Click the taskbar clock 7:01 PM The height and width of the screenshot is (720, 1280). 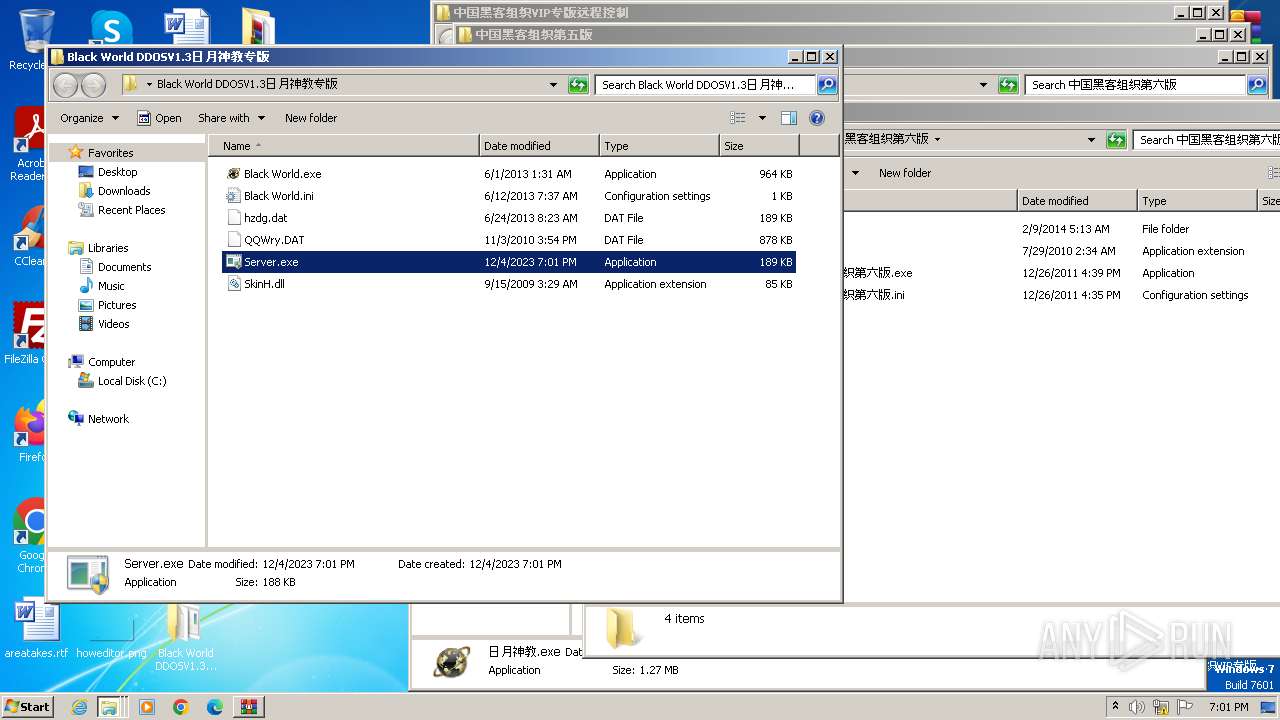coord(1228,707)
